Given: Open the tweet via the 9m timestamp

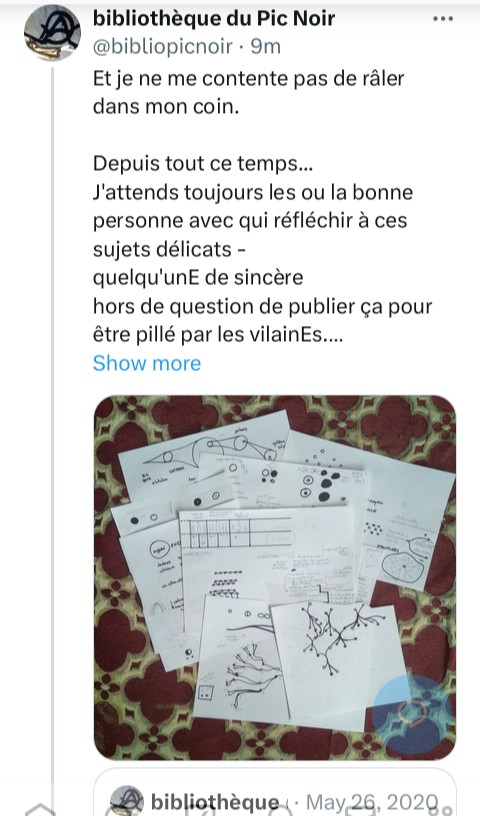Looking at the screenshot, I should pyautogui.click(x=266, y=46).
